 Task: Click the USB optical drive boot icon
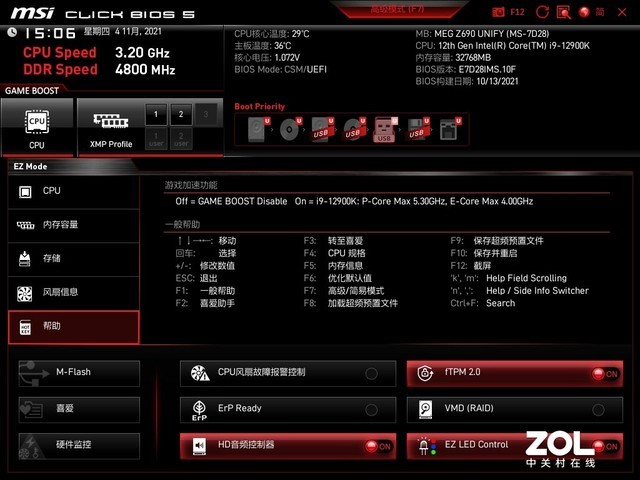click(x=354, y=129)
